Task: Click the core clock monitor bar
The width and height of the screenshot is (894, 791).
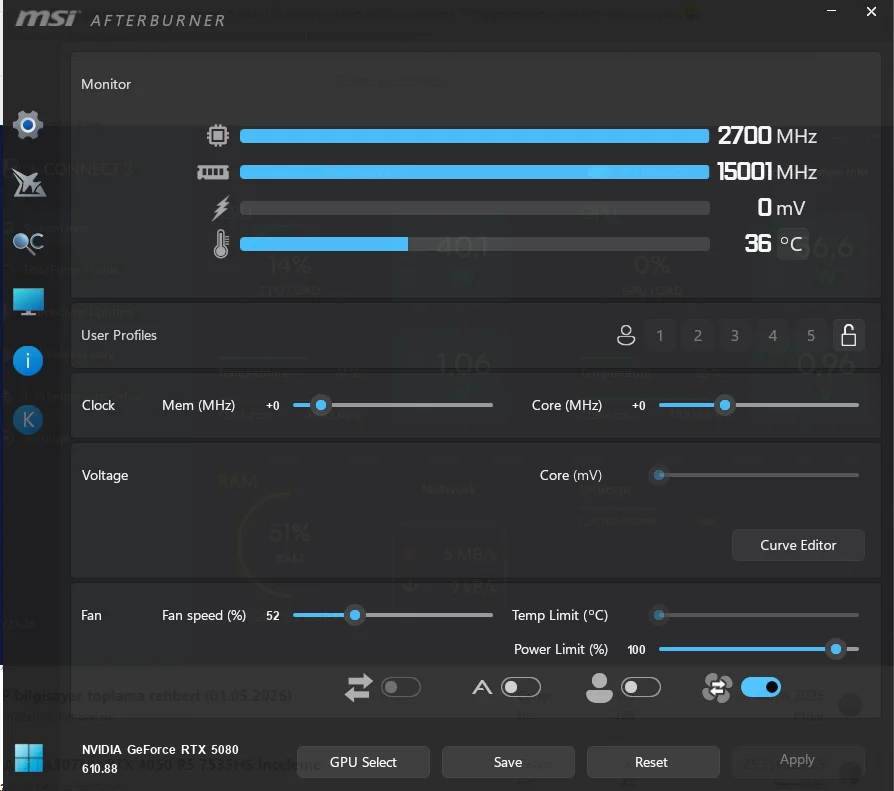Action: [x=474, y=136]
